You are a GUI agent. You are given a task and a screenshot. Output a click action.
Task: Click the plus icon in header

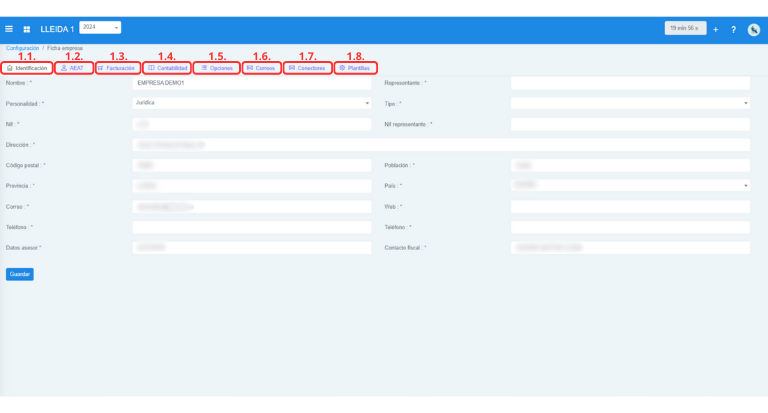tap(716, 29)
